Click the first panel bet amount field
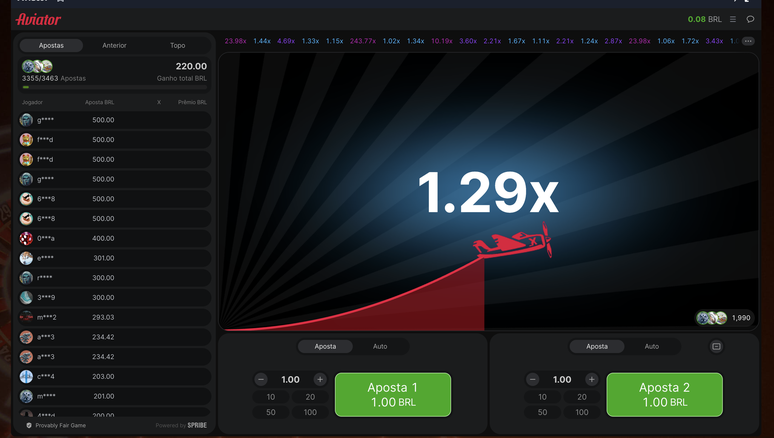Screen dimensions: 774x438 coord(290,379)
